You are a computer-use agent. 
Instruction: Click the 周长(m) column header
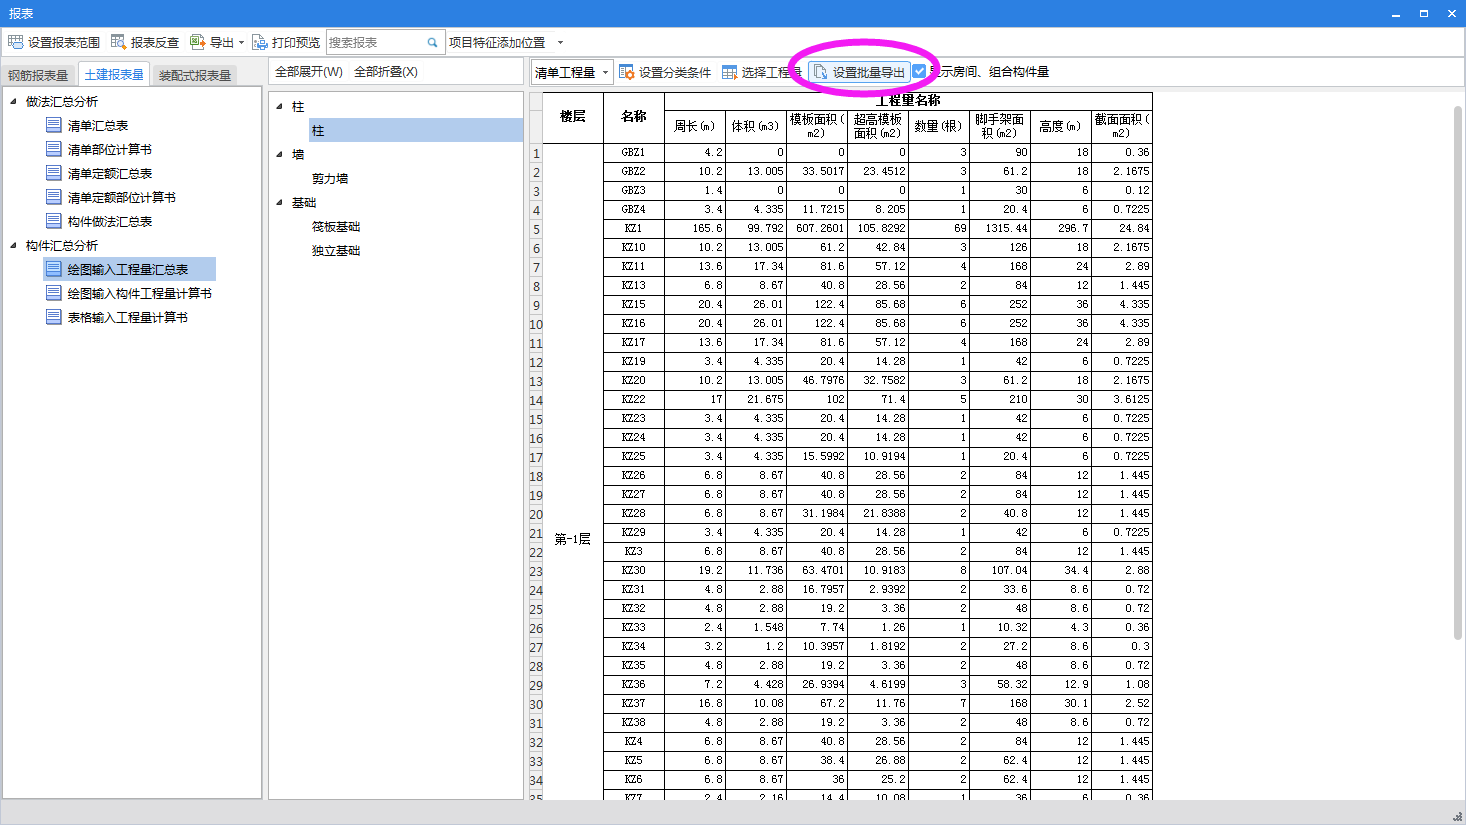[695, 126]
